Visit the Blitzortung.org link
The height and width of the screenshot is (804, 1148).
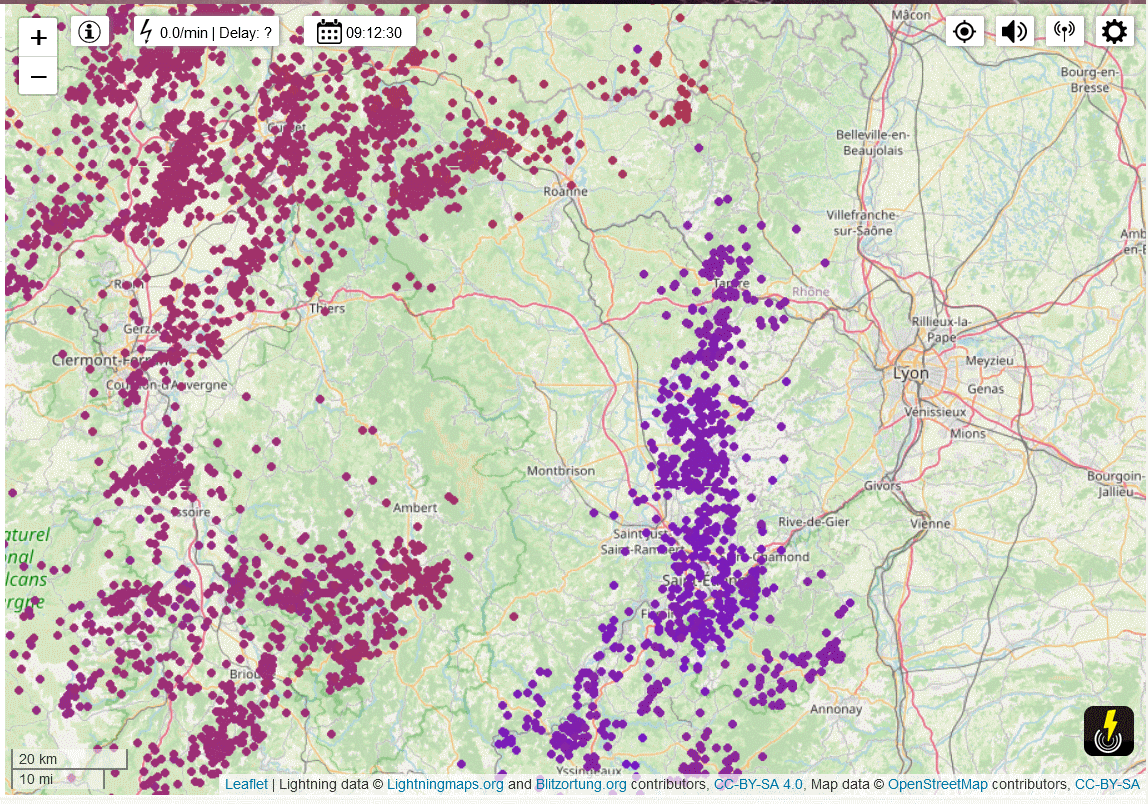coord(581,785)
